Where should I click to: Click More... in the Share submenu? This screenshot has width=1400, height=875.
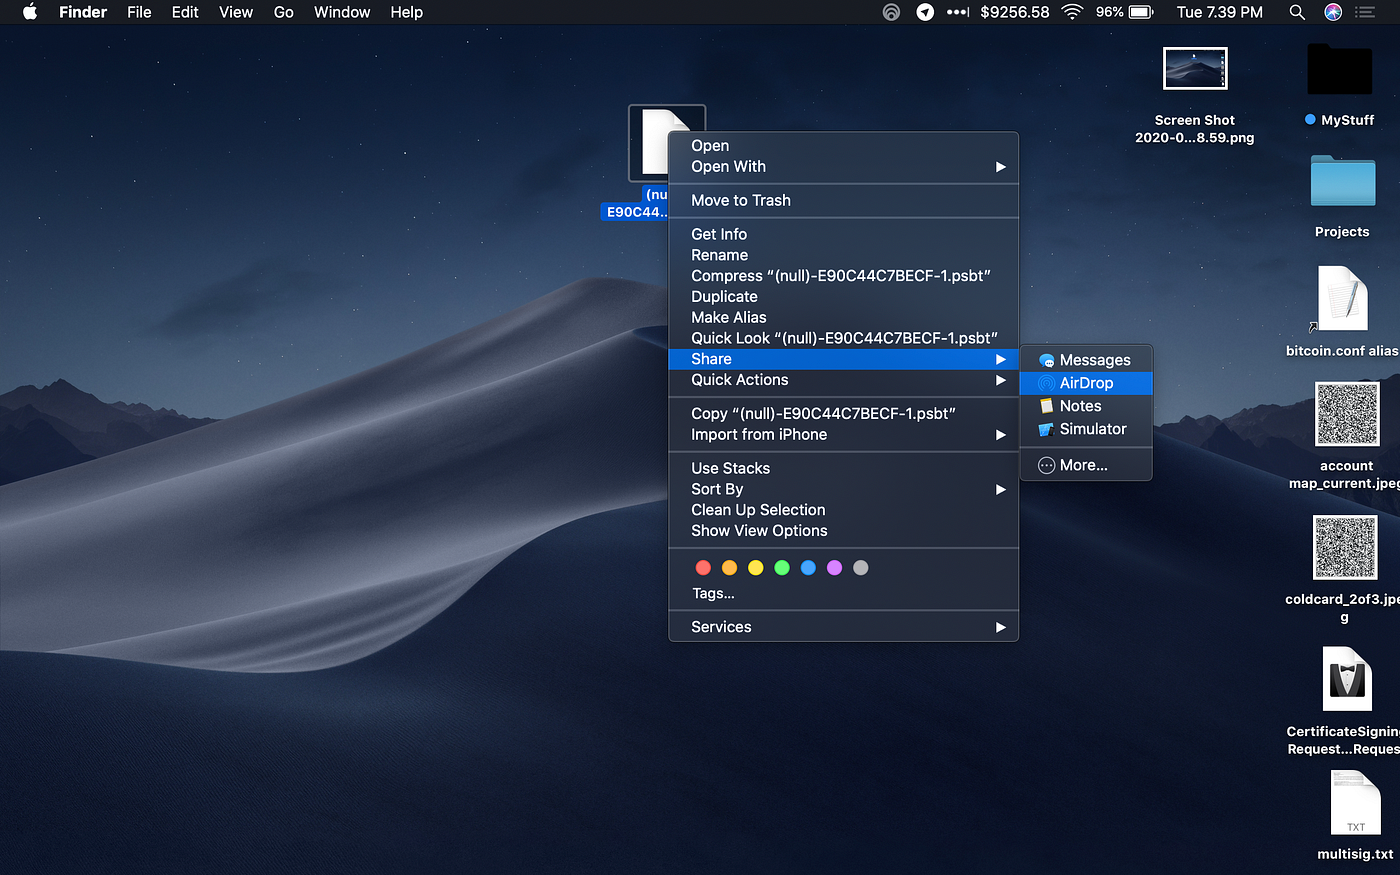tap(1086, 465)
